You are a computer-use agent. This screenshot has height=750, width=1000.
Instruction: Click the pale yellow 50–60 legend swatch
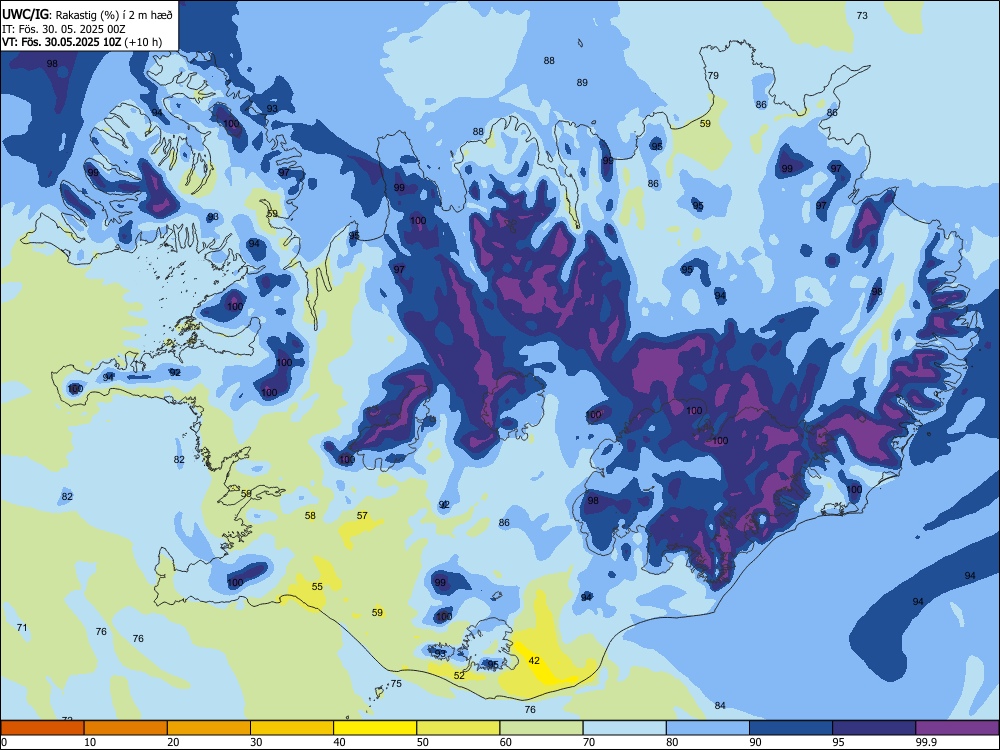[459, 728]
